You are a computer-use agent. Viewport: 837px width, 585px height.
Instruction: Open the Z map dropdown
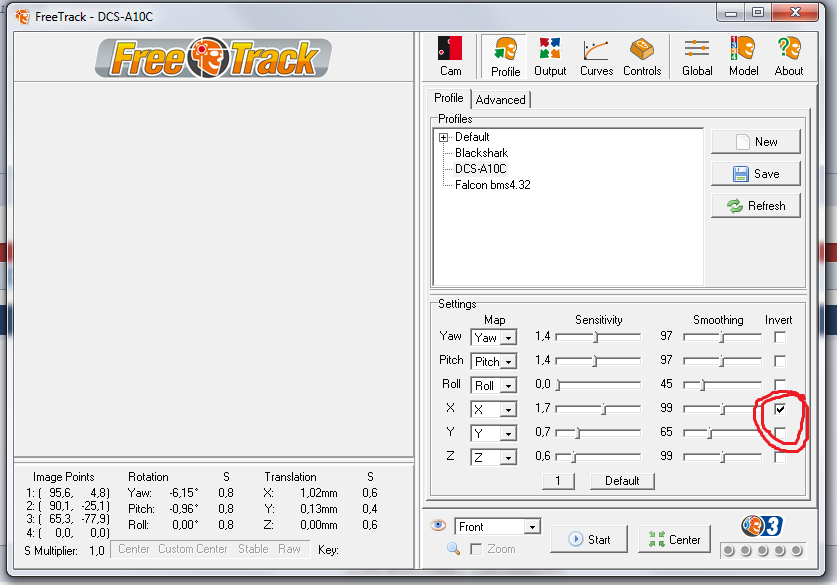[x=509, y=457]
